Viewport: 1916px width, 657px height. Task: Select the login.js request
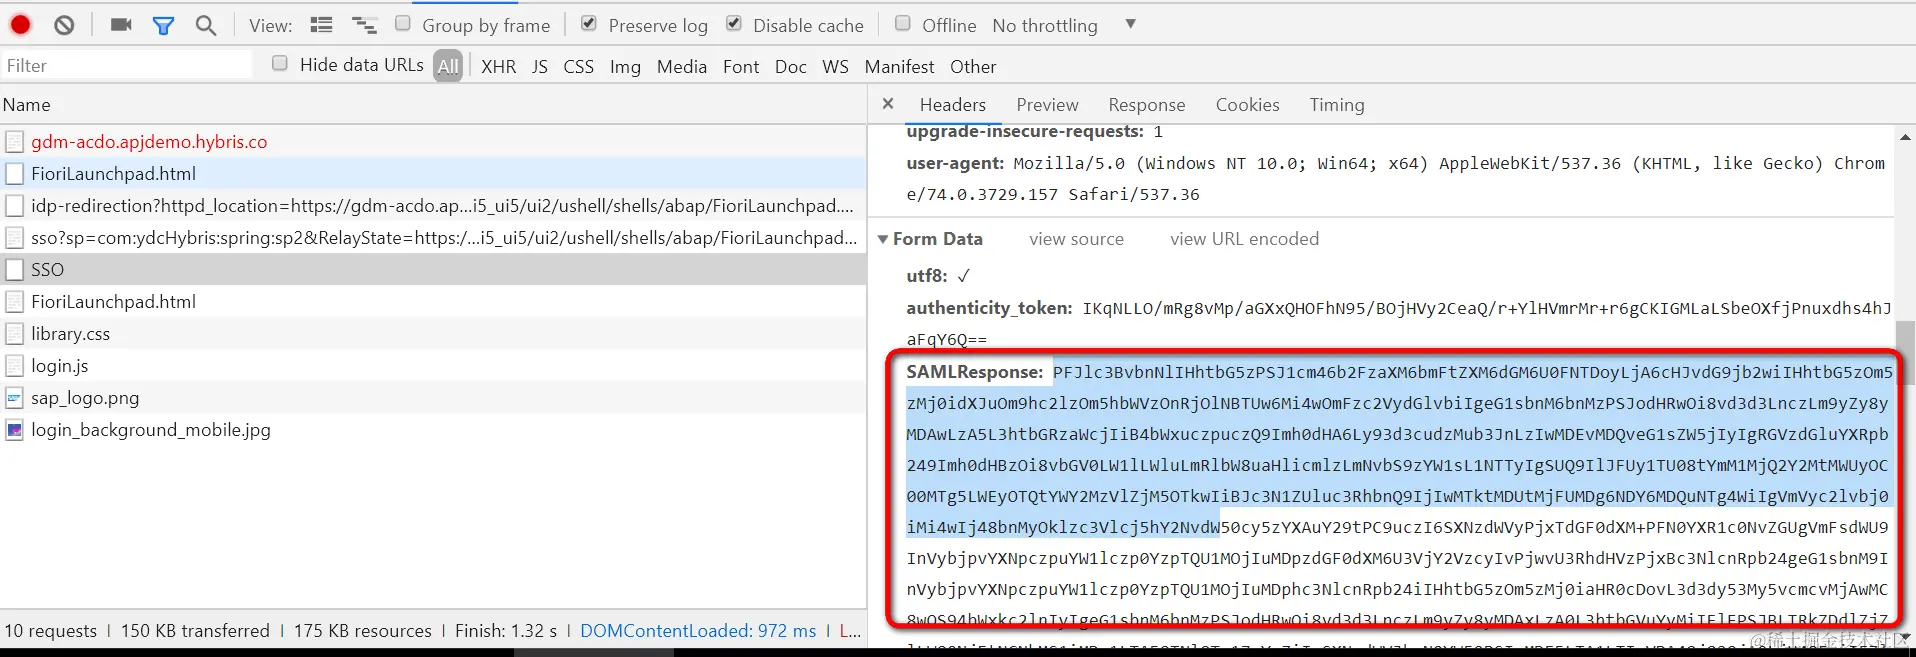click(433, 366)
